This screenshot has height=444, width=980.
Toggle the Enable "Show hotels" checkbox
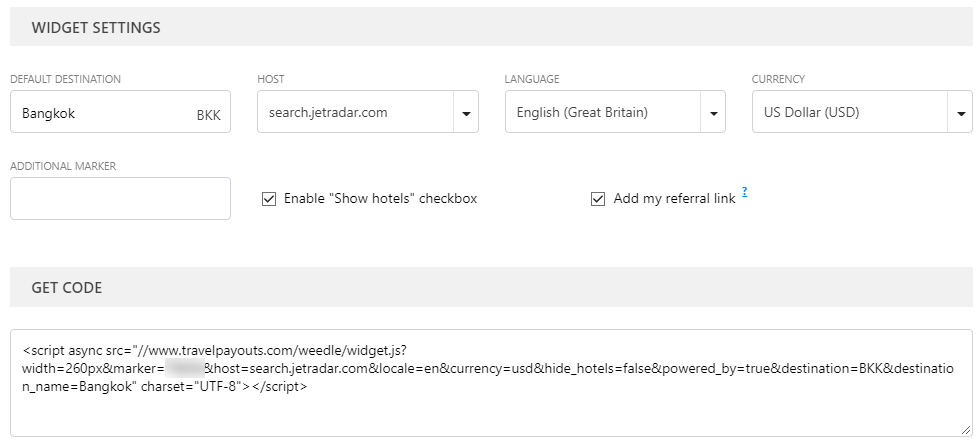coord(269,199)
